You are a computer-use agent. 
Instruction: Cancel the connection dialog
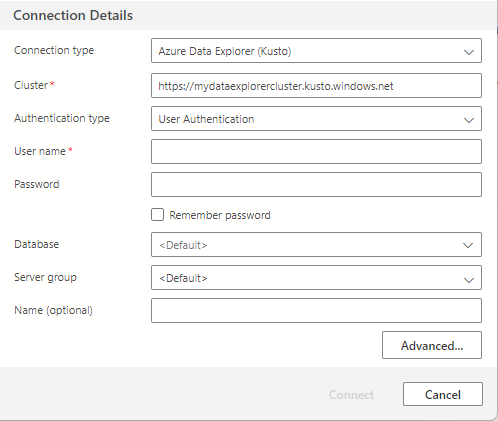tap(443, 394)
